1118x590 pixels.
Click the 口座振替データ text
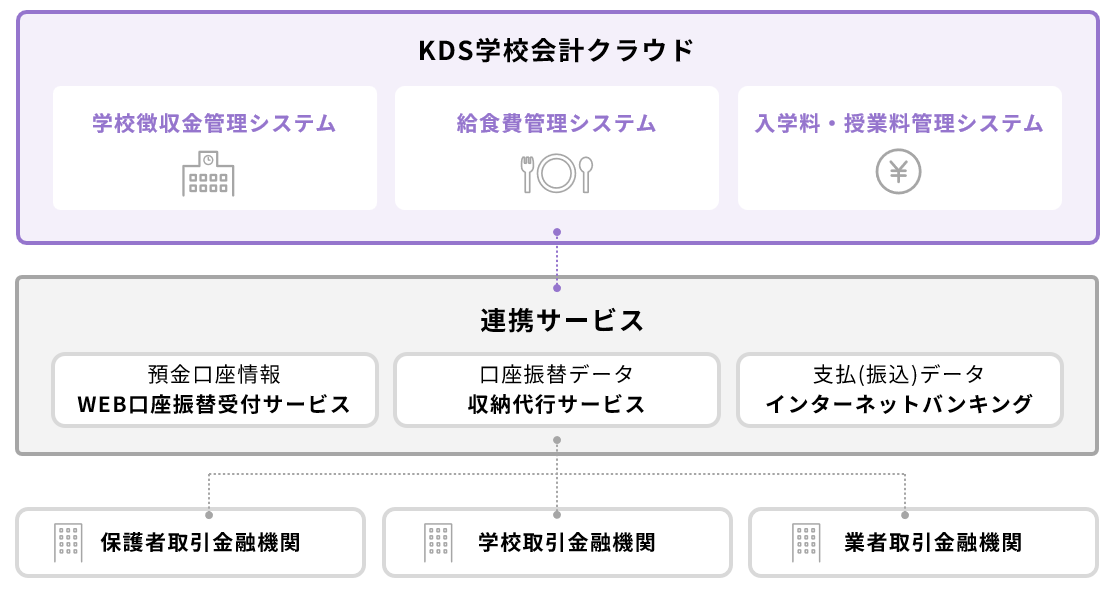pyautogui.click(x=556, y=375)
